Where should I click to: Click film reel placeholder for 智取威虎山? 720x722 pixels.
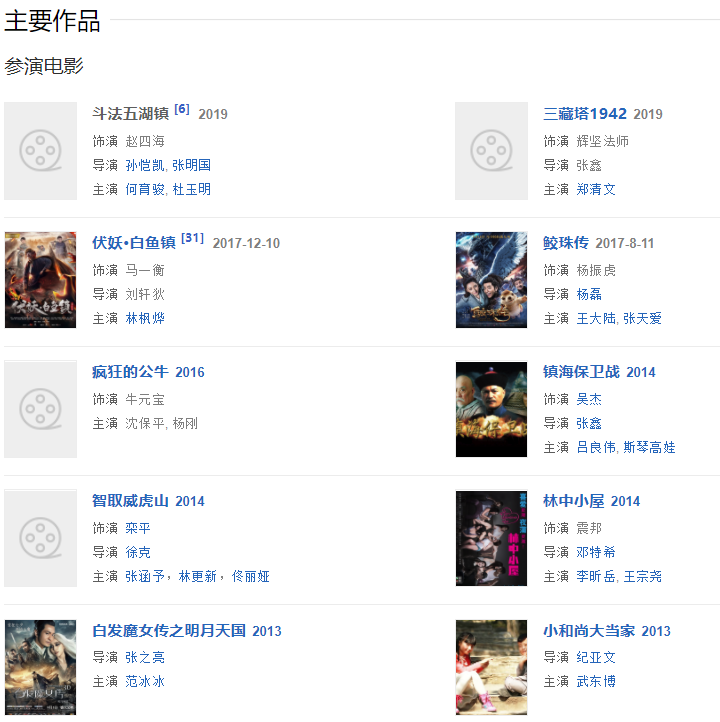tap(41, 538)
